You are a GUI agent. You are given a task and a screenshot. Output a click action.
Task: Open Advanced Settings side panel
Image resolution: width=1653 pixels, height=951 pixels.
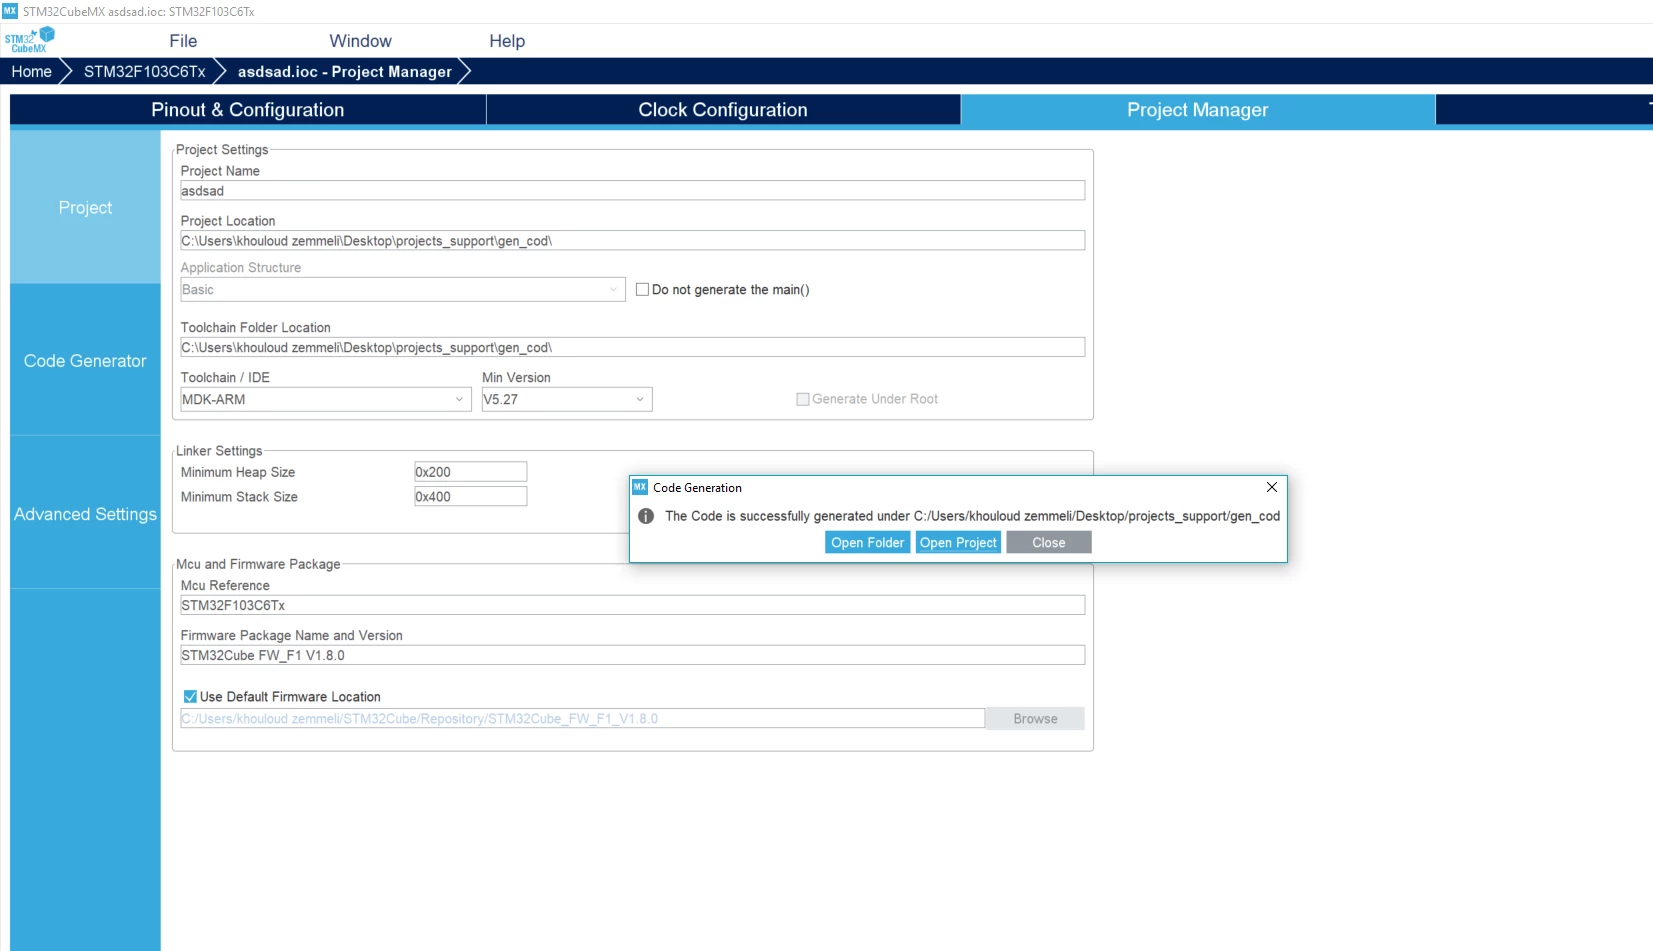tap(85, 514)
